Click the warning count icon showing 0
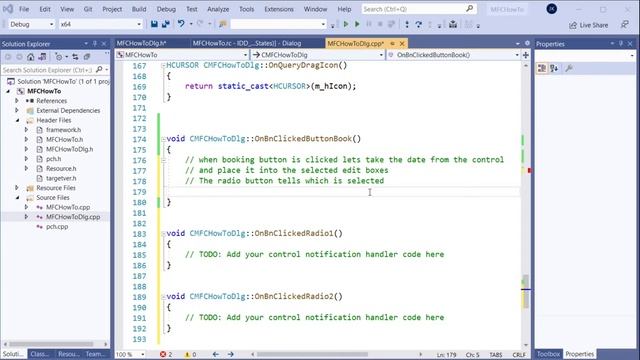Image resolution: width=640 pixels, height=360 pixels. coord(187,354)
